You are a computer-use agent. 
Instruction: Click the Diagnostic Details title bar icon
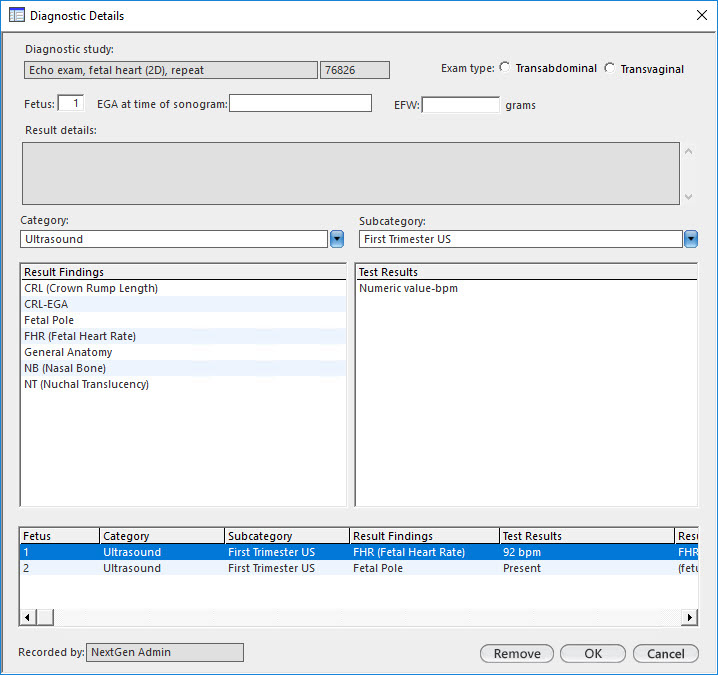point(17,15)
